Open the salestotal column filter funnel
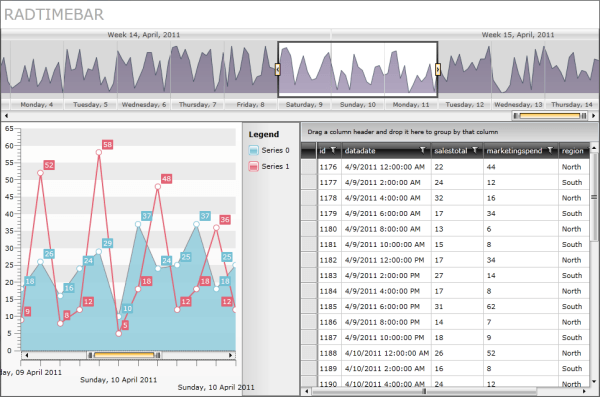 (475, 150)
